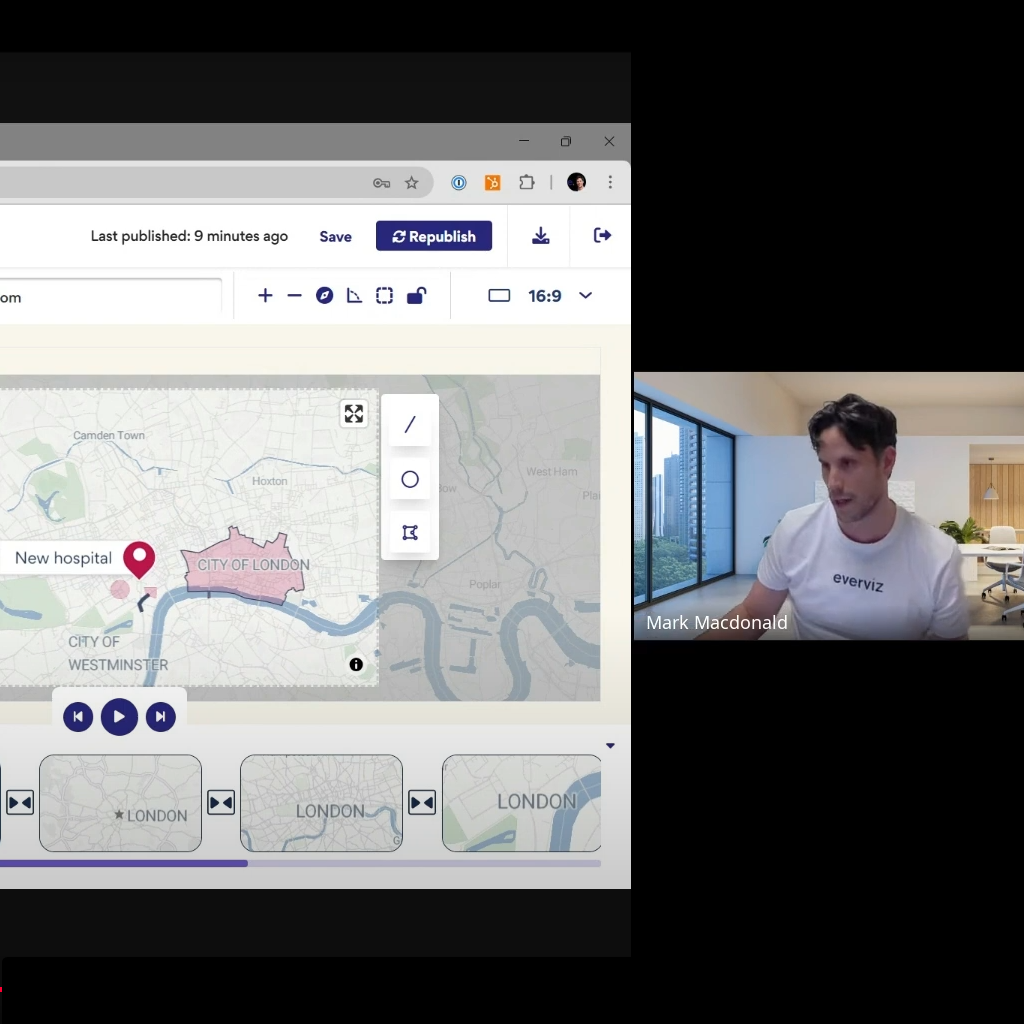Open saved passwords key icon
The height and width of the screenshot is (1024, 1024).
(x=381, y=183)
